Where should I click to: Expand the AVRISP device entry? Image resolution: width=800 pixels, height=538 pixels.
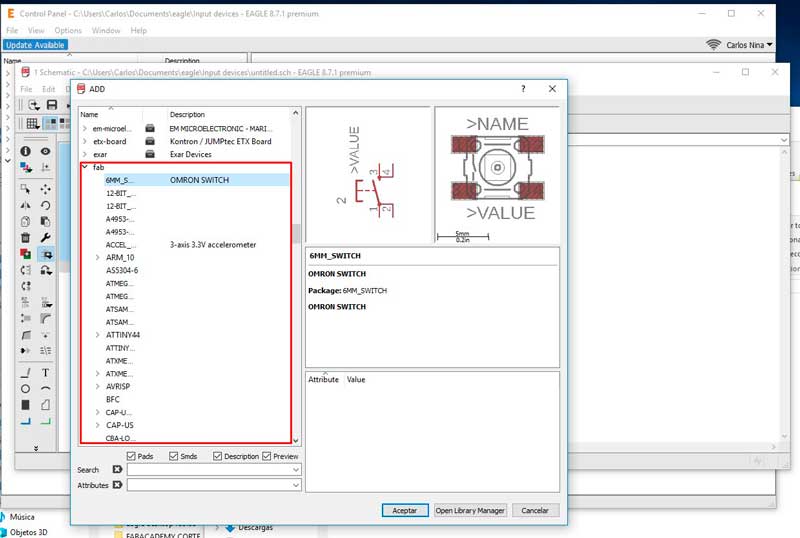pos(97,386)
